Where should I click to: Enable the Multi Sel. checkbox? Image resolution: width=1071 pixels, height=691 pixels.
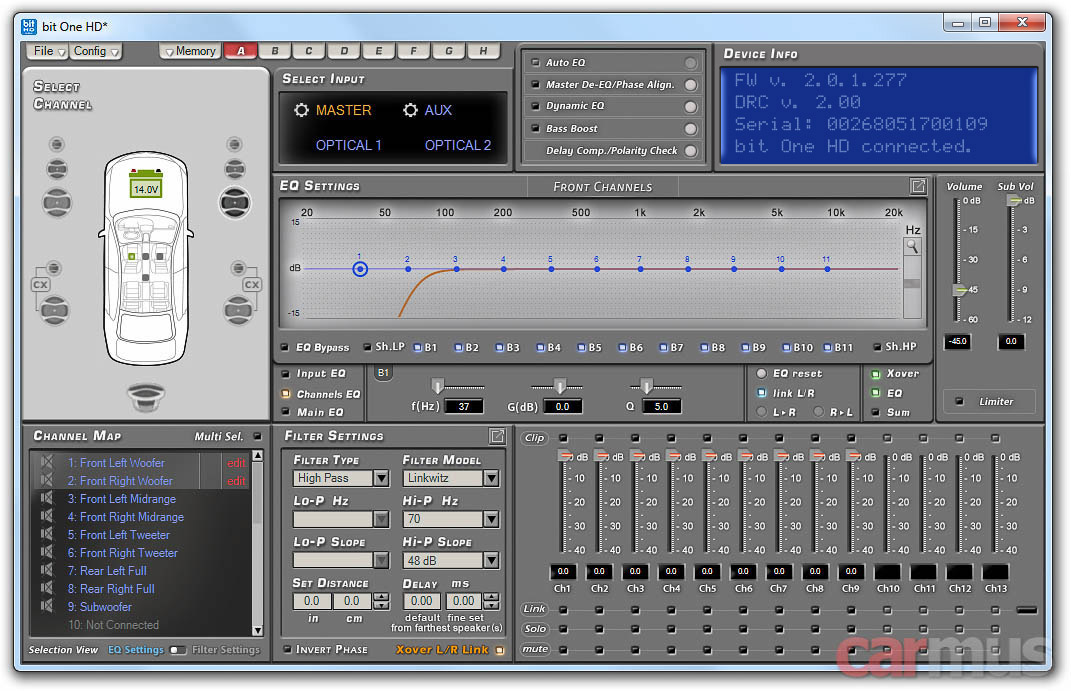(x=258, y=436)
